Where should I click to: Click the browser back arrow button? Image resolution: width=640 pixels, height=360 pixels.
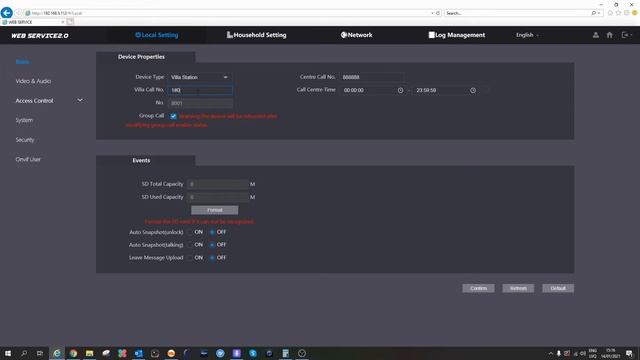coord(7,13)
